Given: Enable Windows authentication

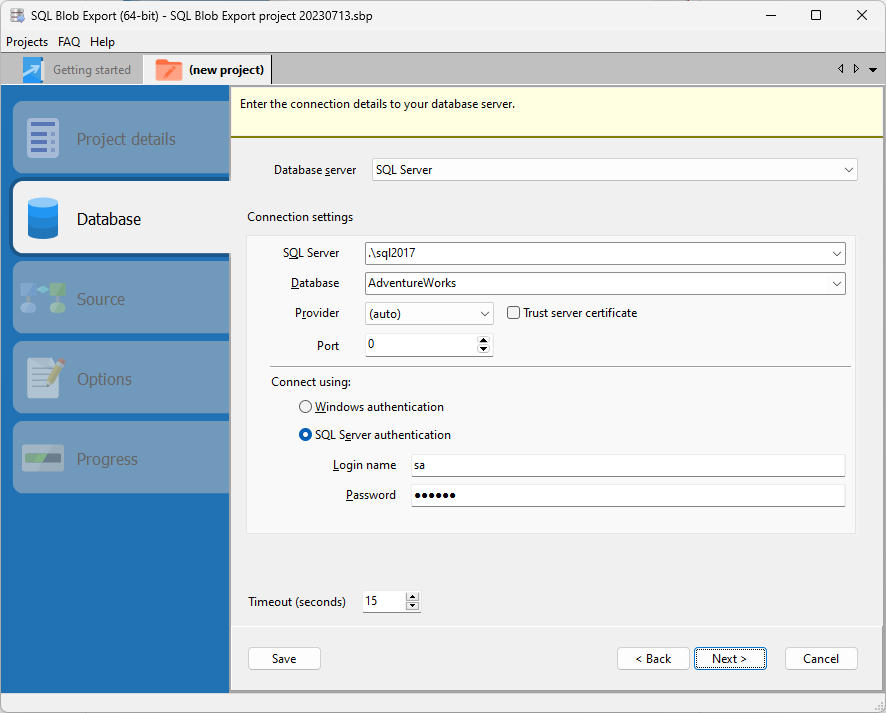Looking at the screenshot, I should [x=305, y=407].
